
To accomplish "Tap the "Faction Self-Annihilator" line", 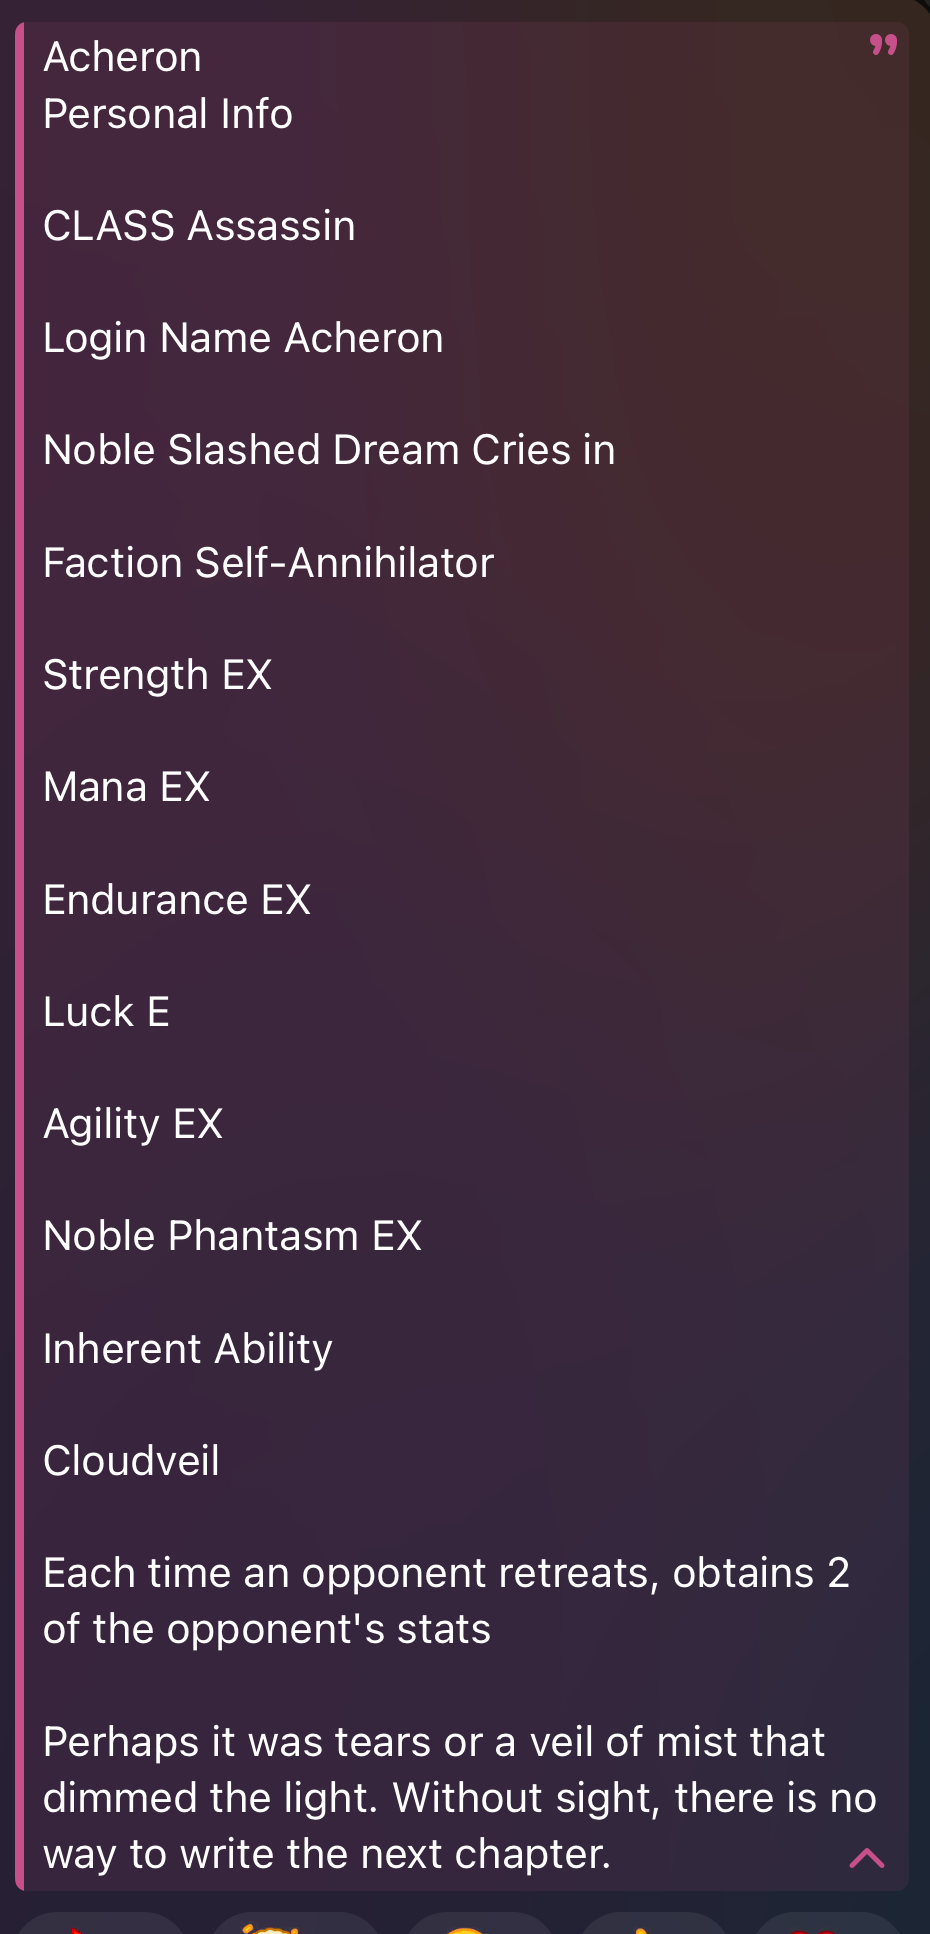I will (268, 563).
